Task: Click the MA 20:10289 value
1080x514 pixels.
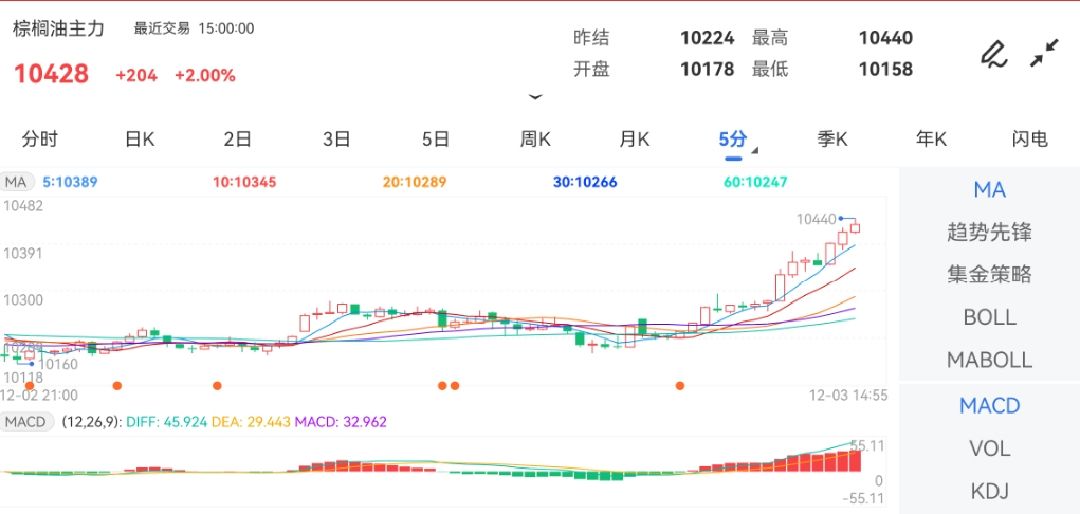Action: coord(415,183)
